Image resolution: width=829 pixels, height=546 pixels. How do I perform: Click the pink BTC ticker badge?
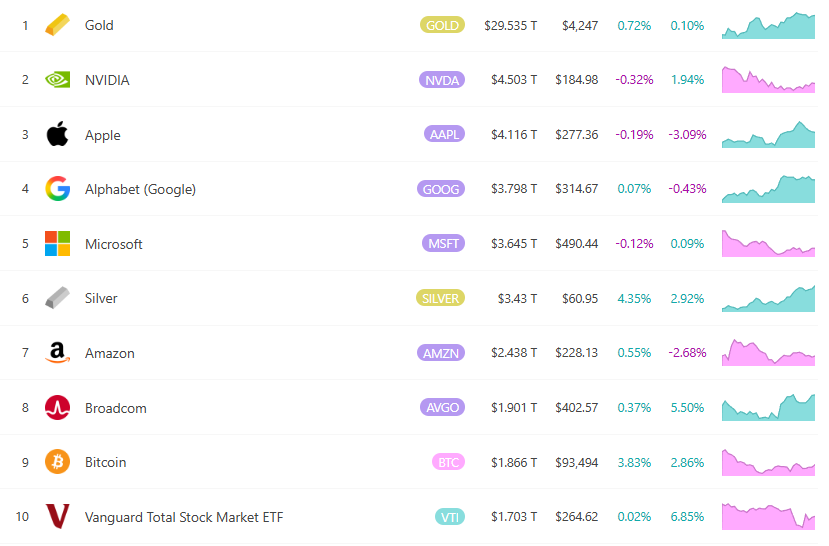(x=448, y=462)
